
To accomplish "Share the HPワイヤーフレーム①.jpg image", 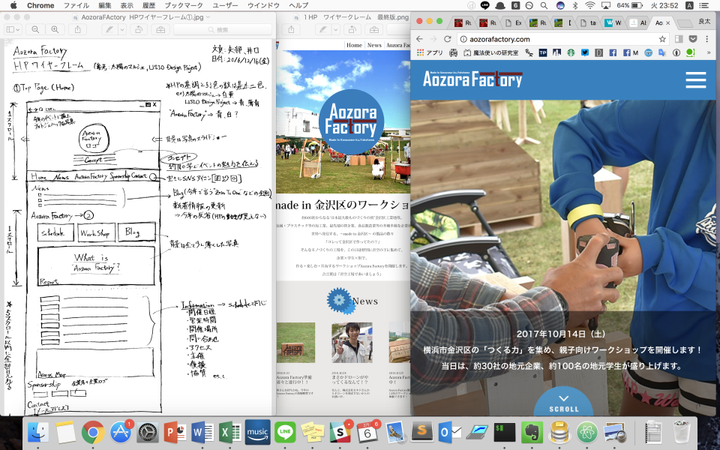I will 78,29.
